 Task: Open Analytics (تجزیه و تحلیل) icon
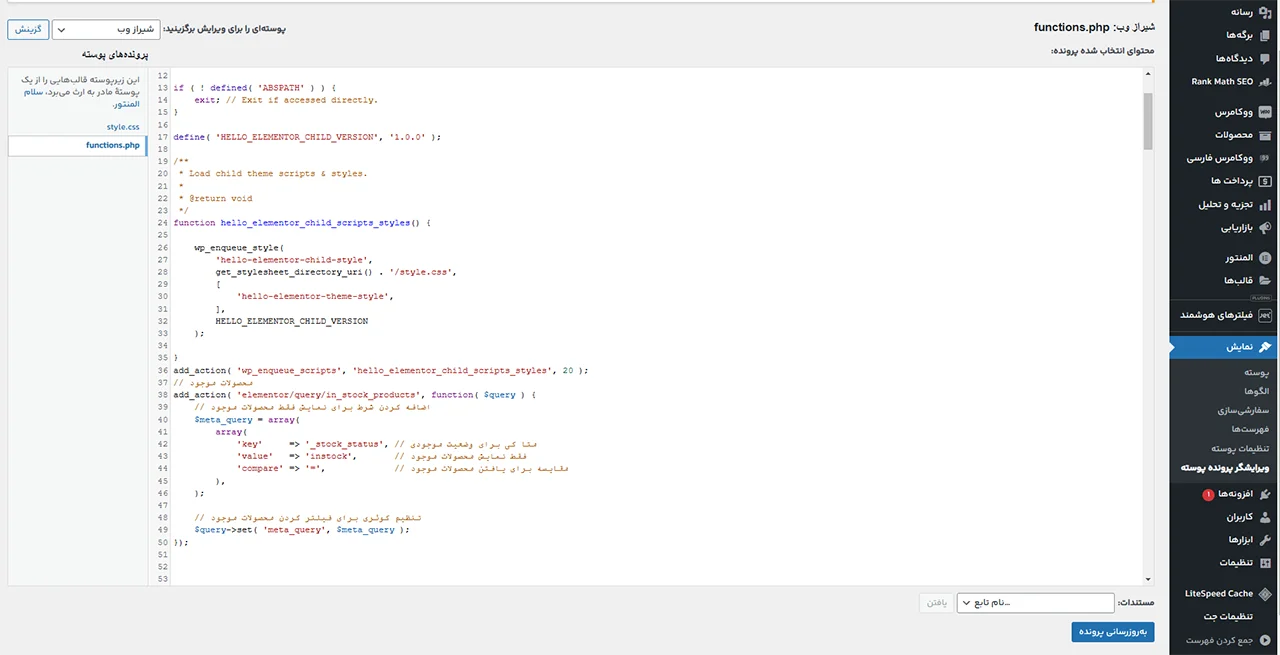click(x=1265, y=204)
